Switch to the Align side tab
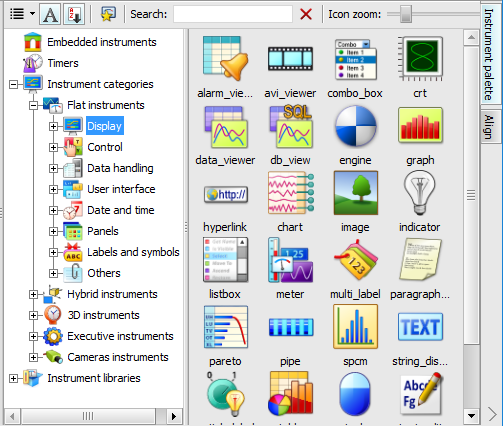 (489, 127)
